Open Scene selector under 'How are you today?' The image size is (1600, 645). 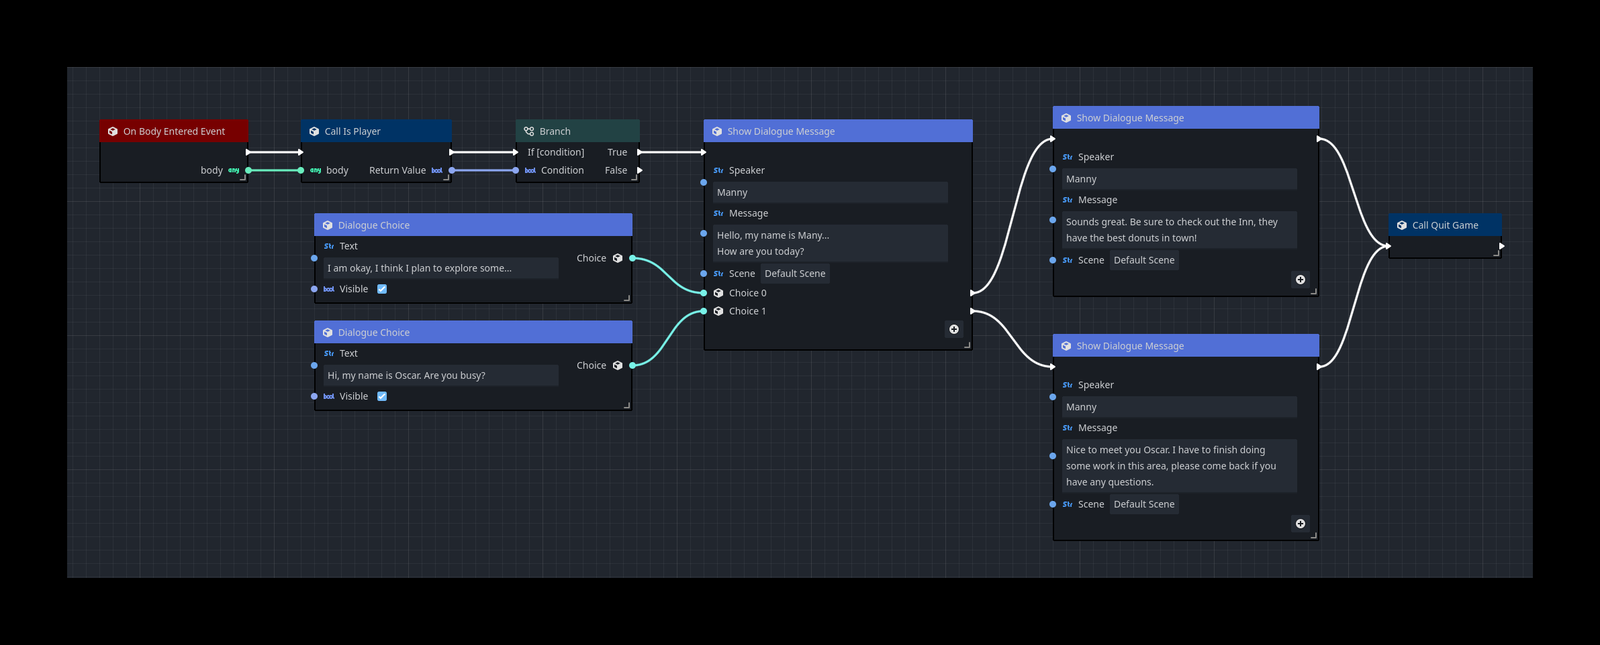(x=795, y=274)
